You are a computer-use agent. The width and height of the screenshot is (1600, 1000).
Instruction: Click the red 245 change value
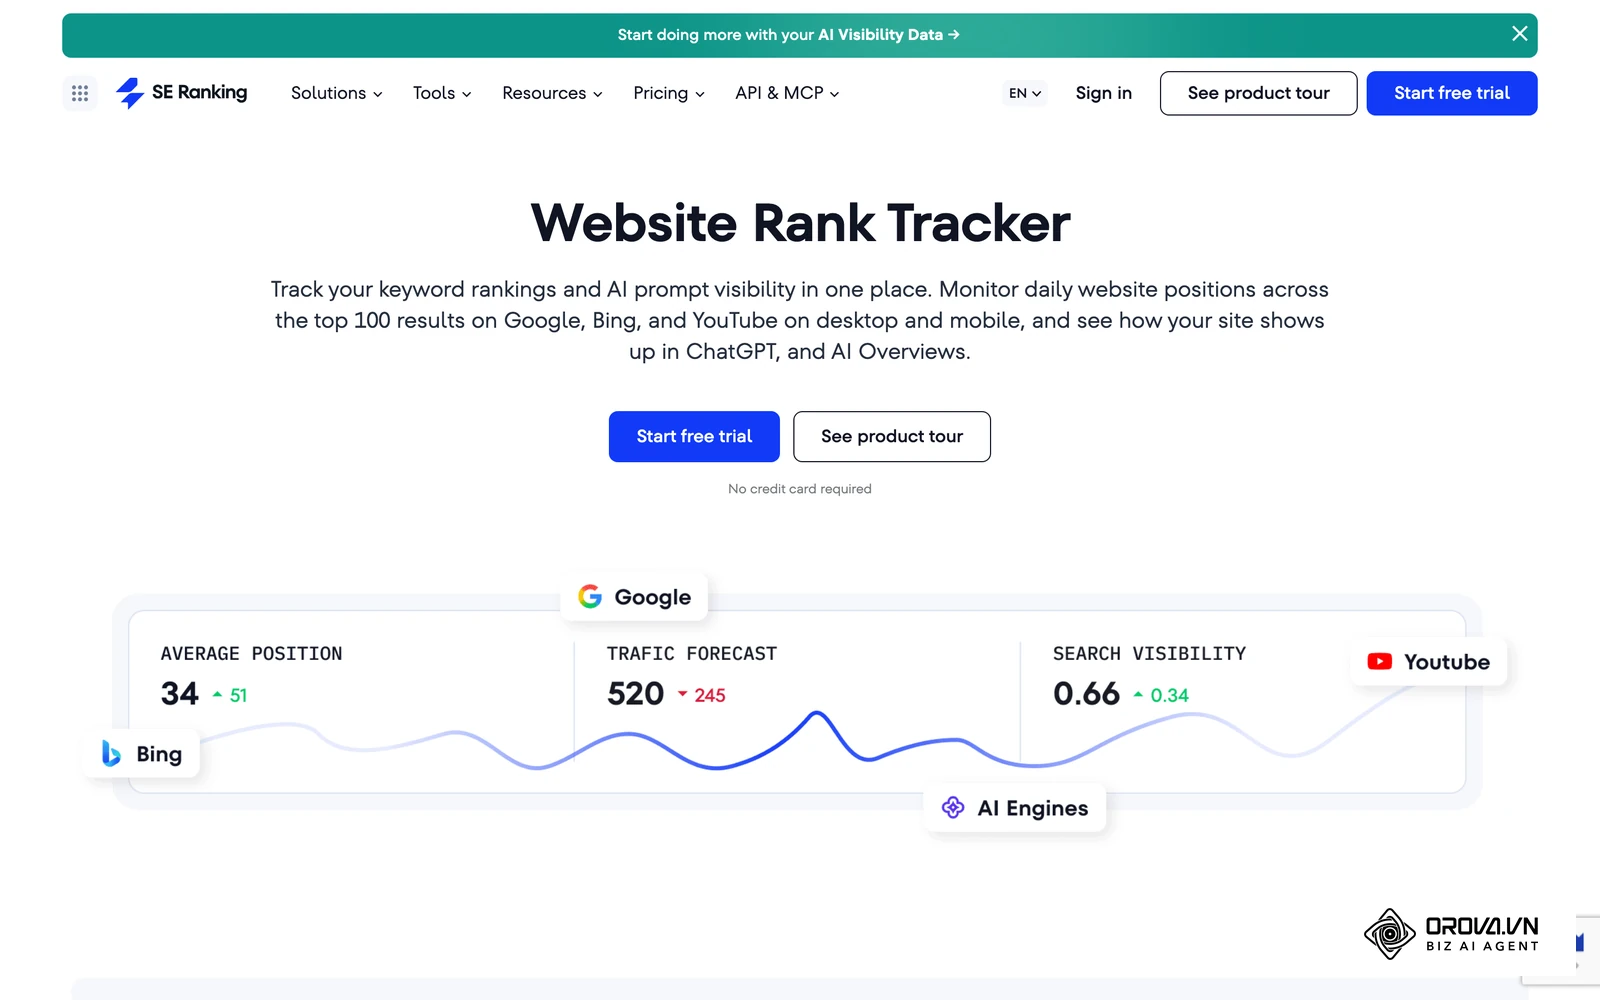click(x=709, y=695)
